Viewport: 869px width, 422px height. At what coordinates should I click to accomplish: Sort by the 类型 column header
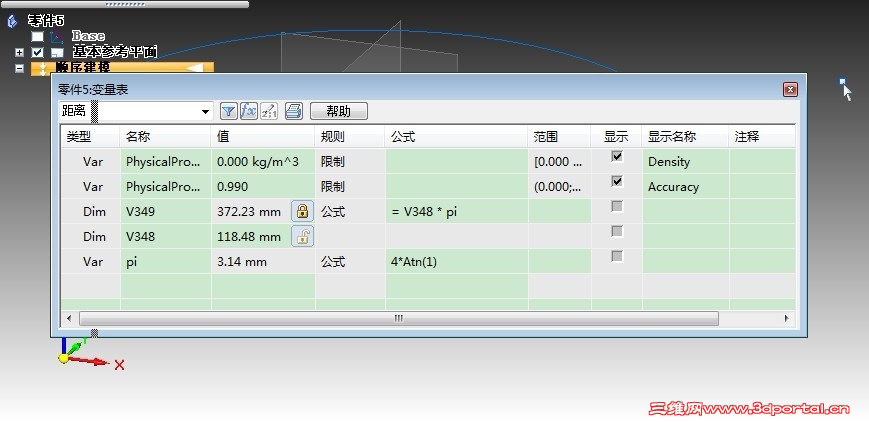(90, 136)
